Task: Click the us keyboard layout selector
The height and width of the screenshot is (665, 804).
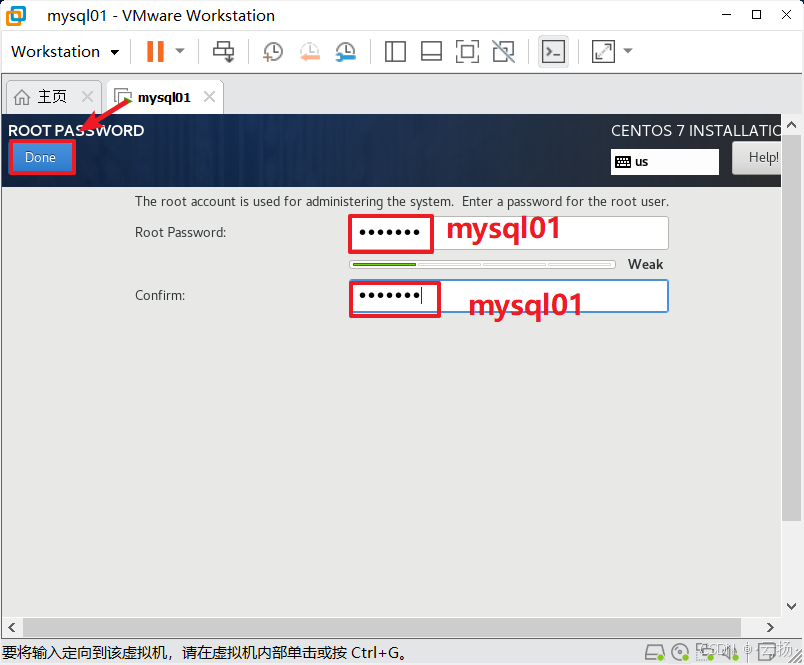Action: click(x=665, y=162)
